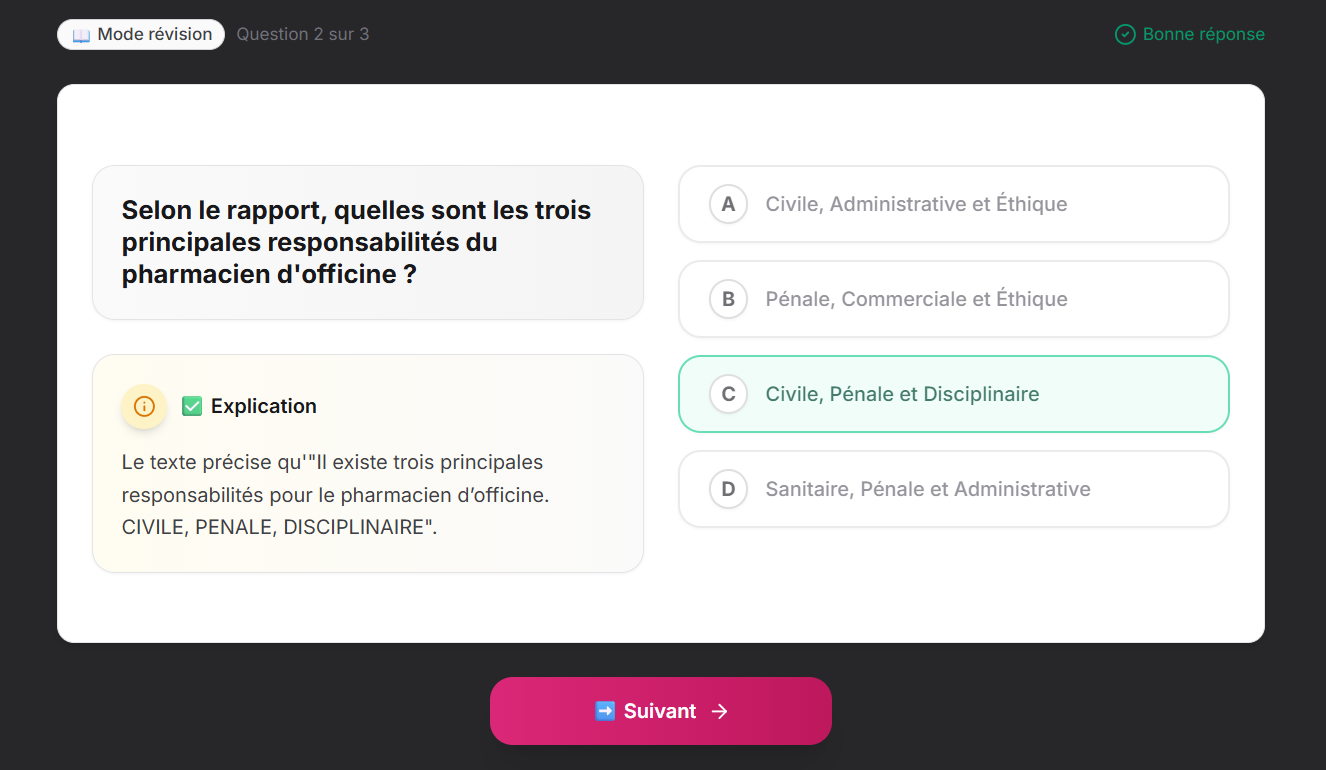Click the info icon in the Explication box

point(144,407)
